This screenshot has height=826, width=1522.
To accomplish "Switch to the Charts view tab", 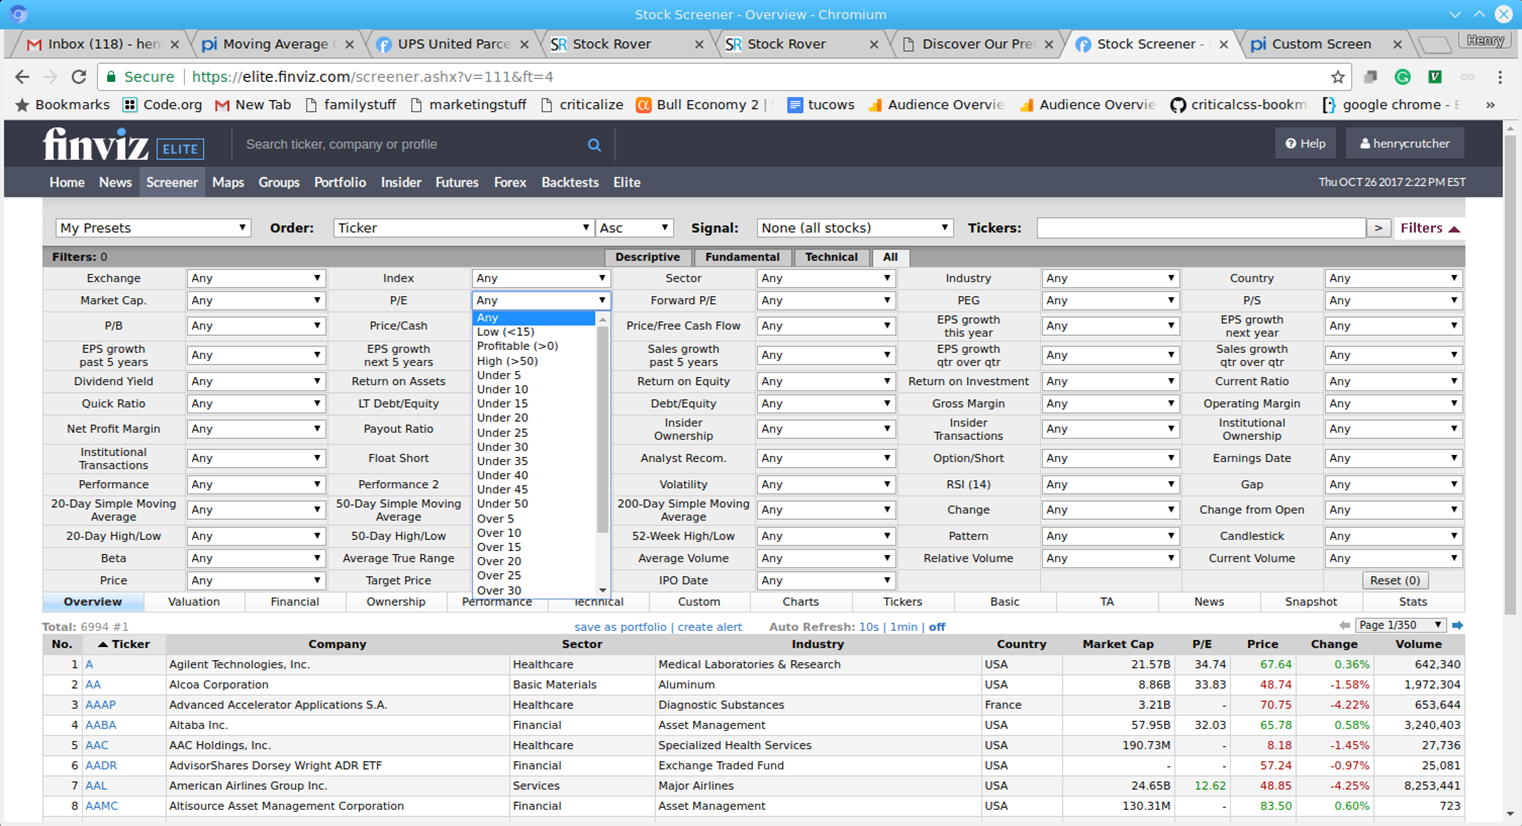I will [x=801, y=602].
